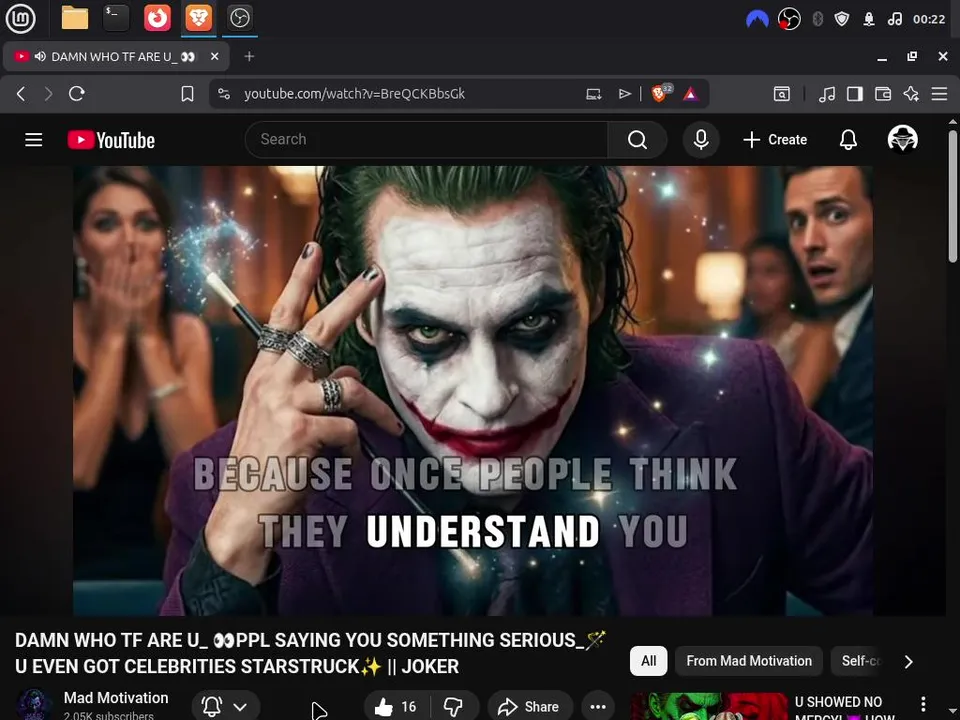Open the Linux Mint start menu
Screen dimensions: 960x720
pyautogui.click(x=21, y=18)
